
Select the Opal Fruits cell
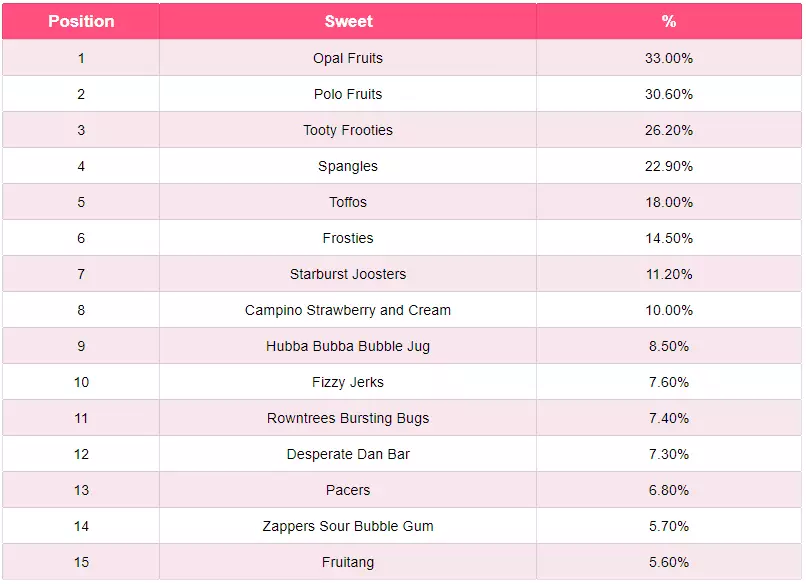348,58
